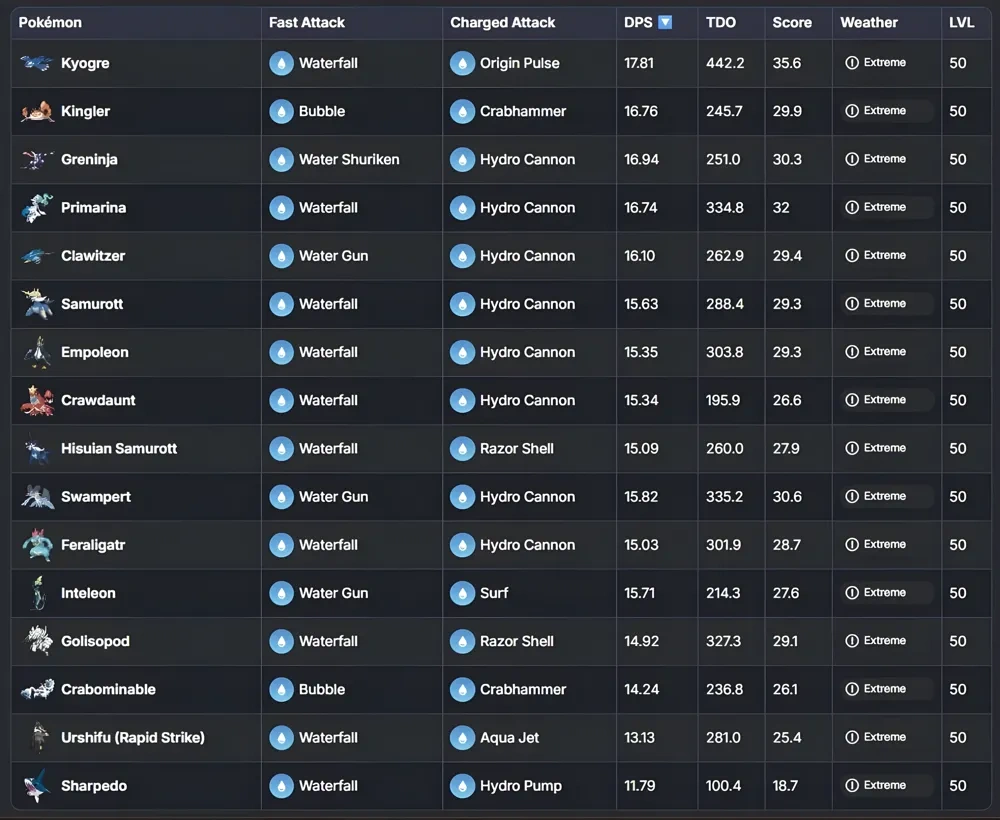Click DPS value 17.81
This screenshot has height=820, width=1000.
639,63
